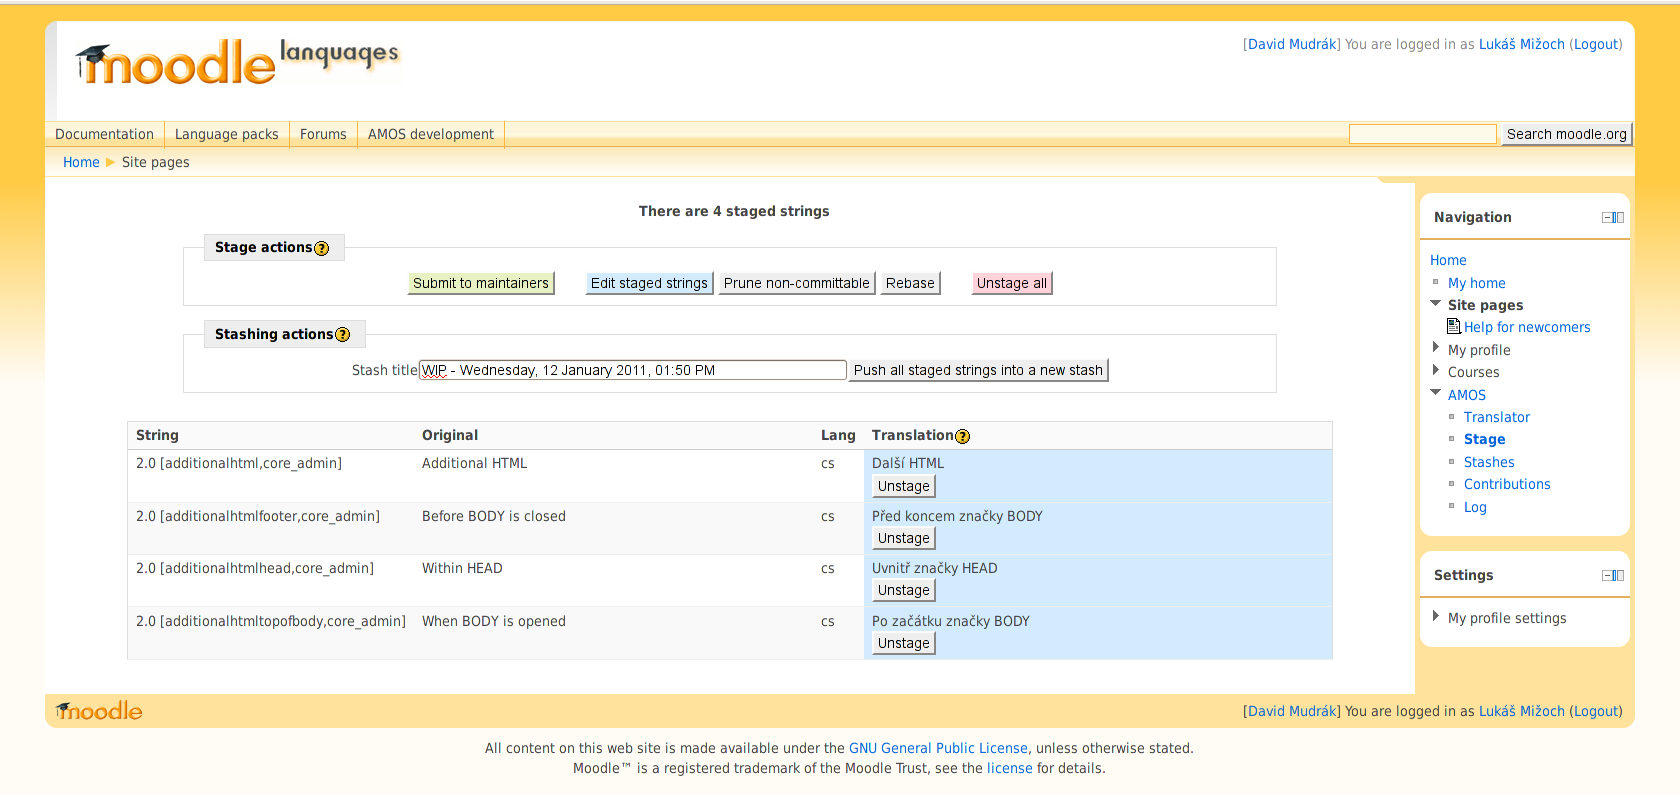Click string [additionalhtmlfooter,core_admin] cell
Screen dimensions: 1680x795
258,516
